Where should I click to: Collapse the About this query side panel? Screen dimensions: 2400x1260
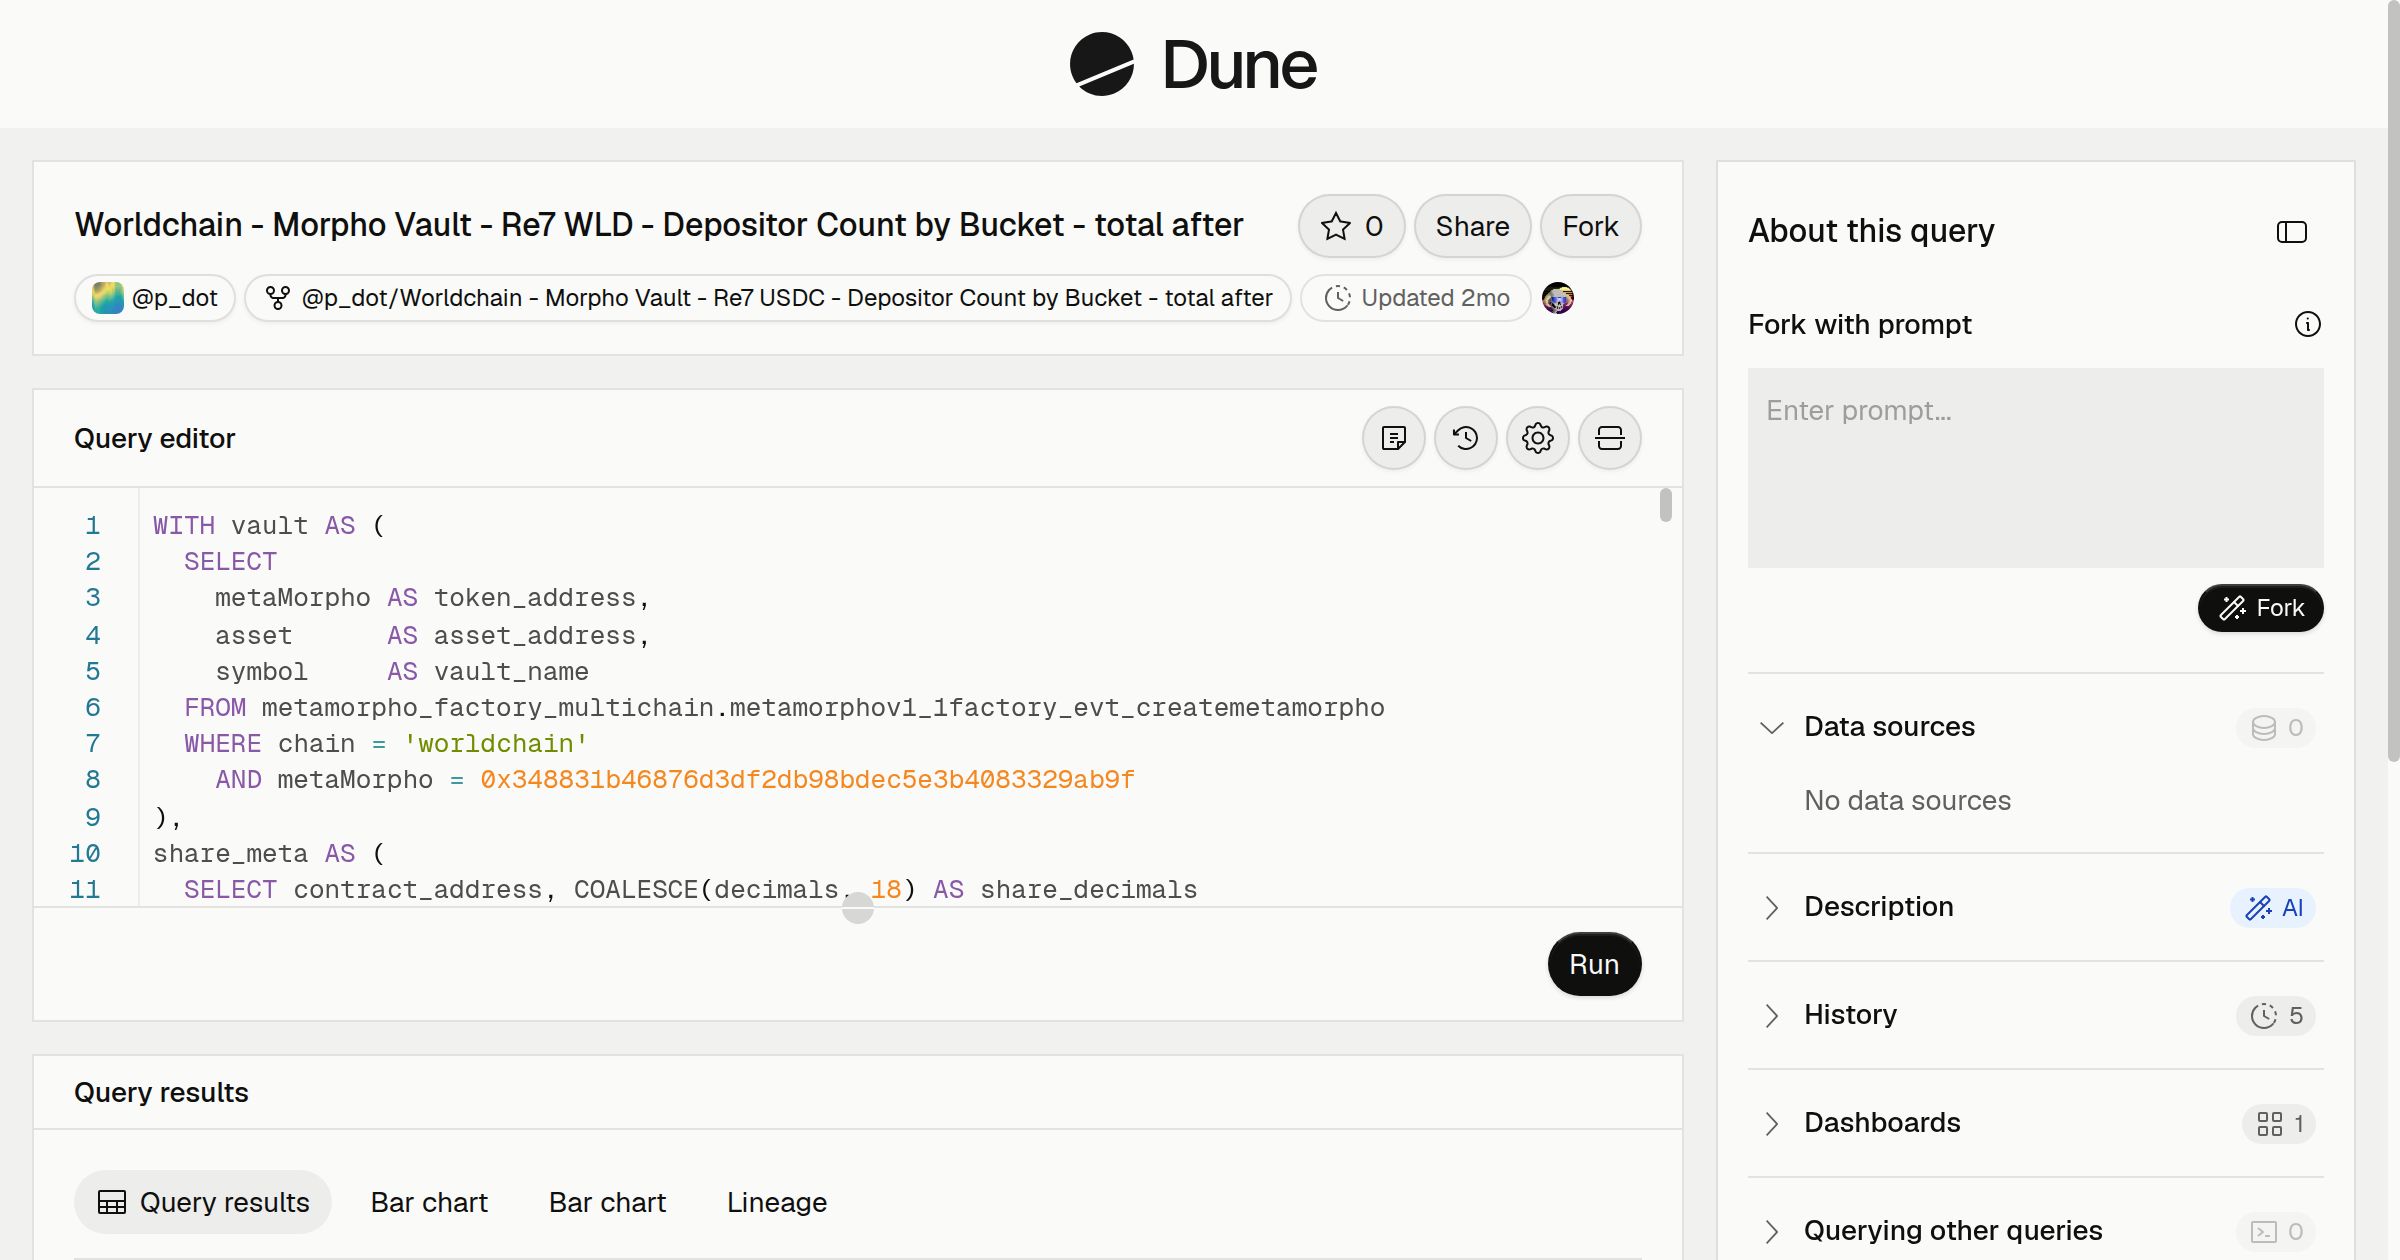pos(2291,232)
